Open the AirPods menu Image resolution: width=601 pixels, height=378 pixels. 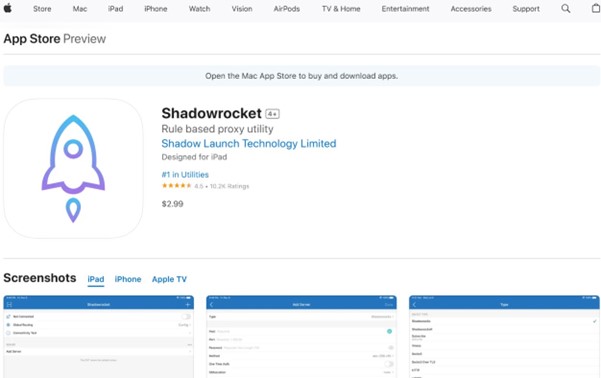click(287, 8)
